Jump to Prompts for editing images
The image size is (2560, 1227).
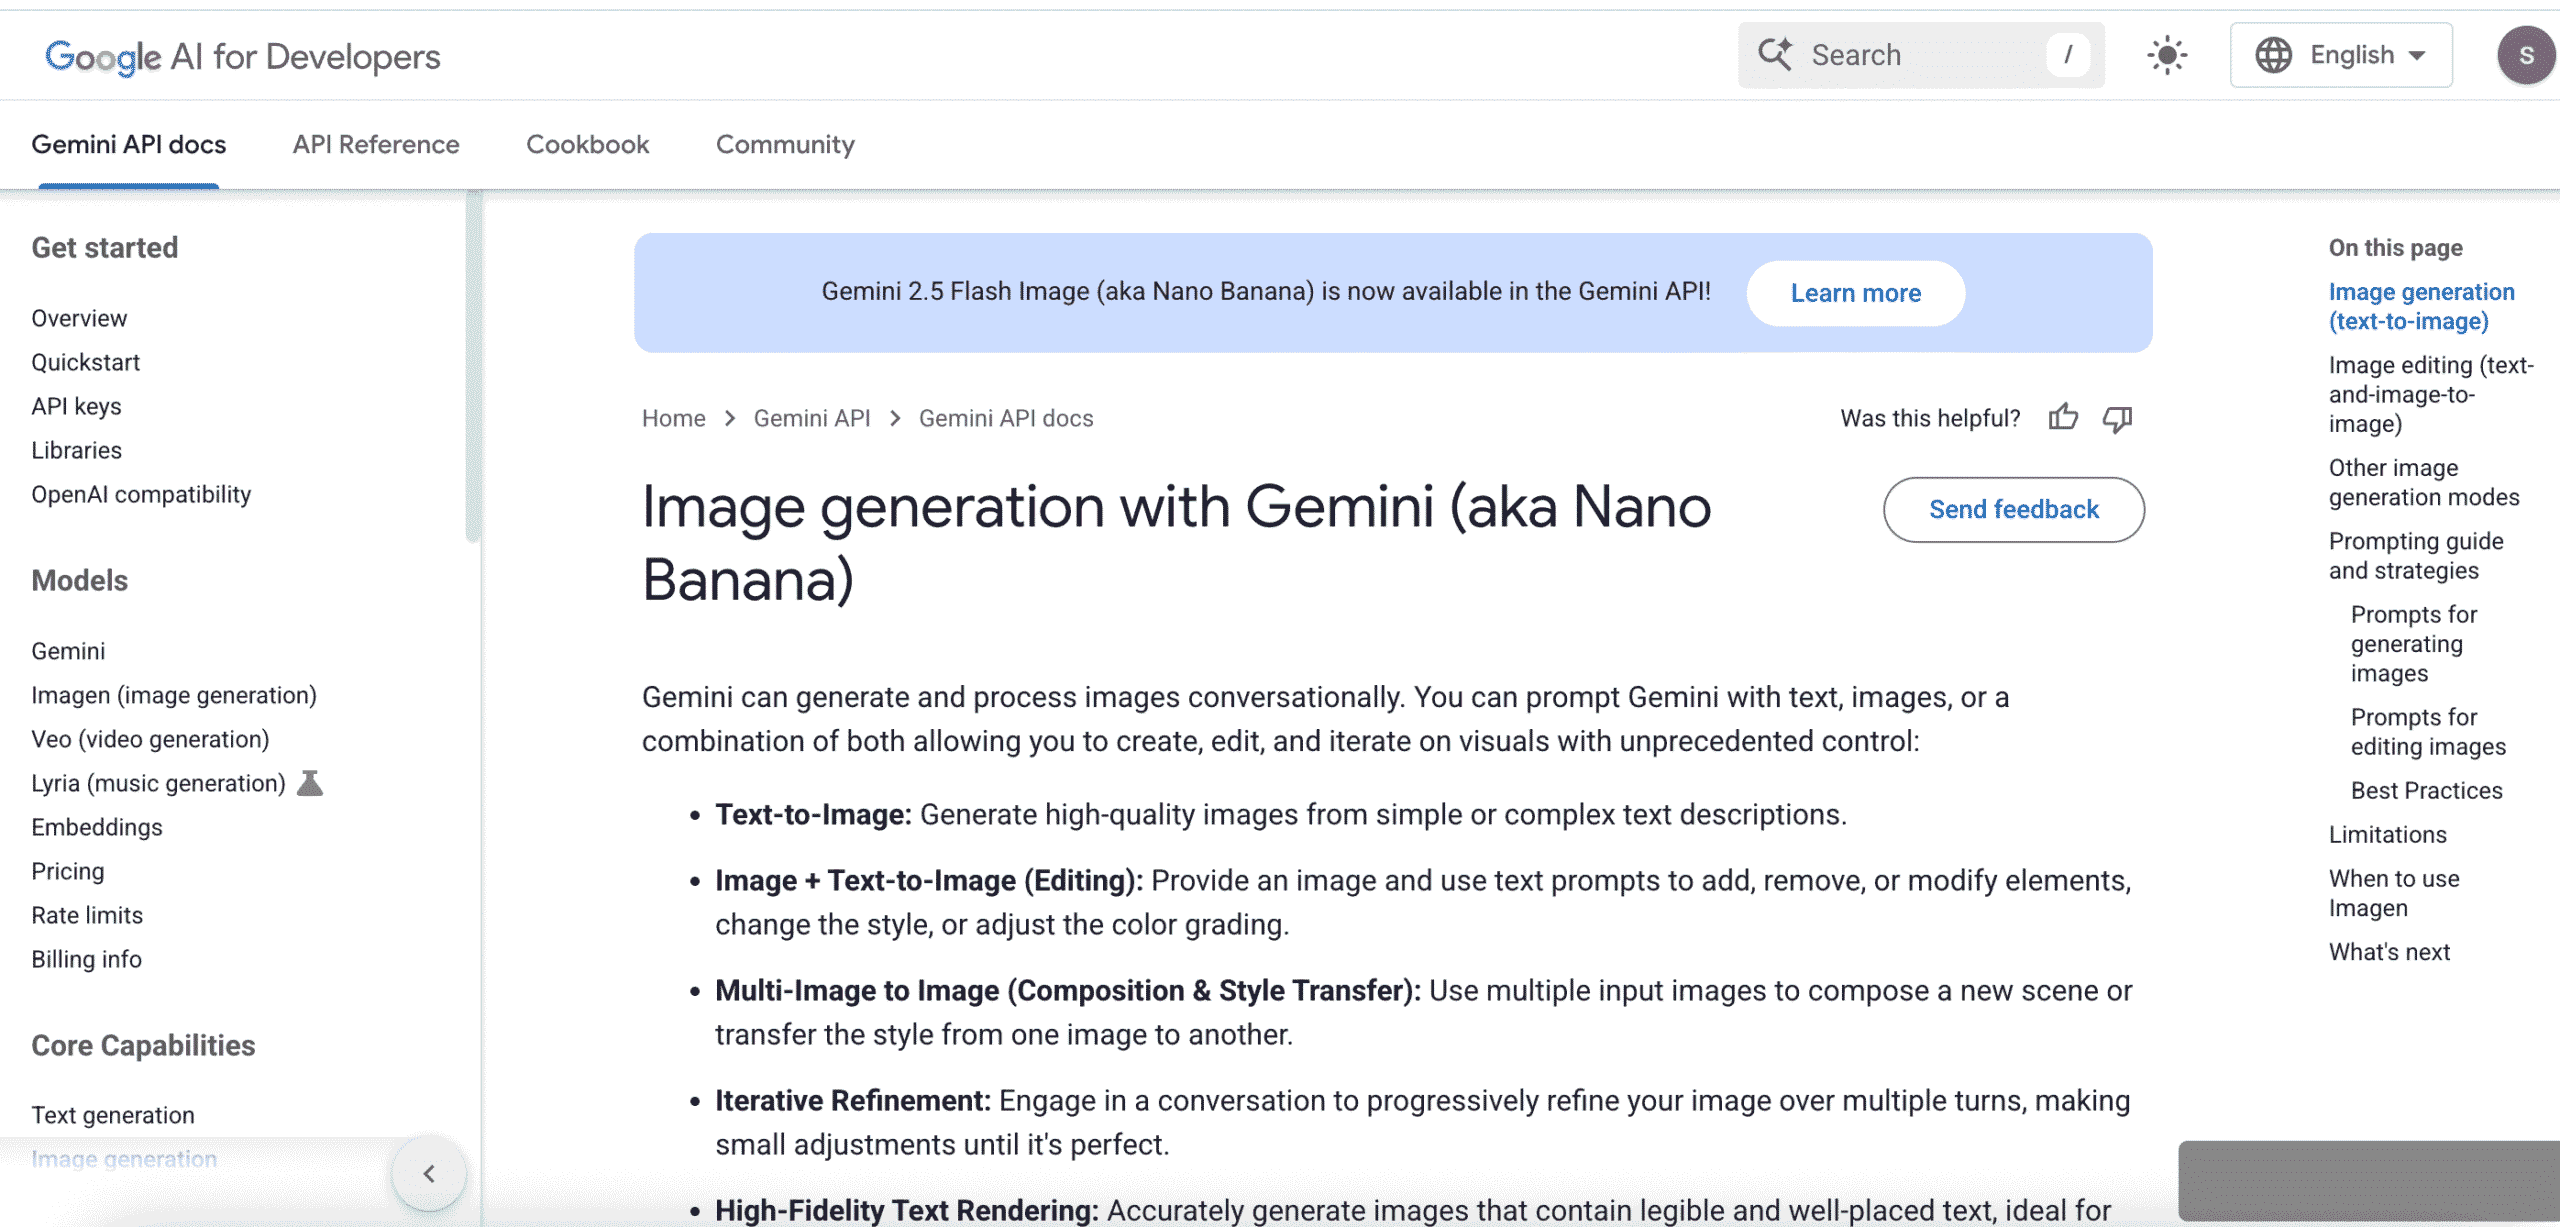(x=2428, y=731)
